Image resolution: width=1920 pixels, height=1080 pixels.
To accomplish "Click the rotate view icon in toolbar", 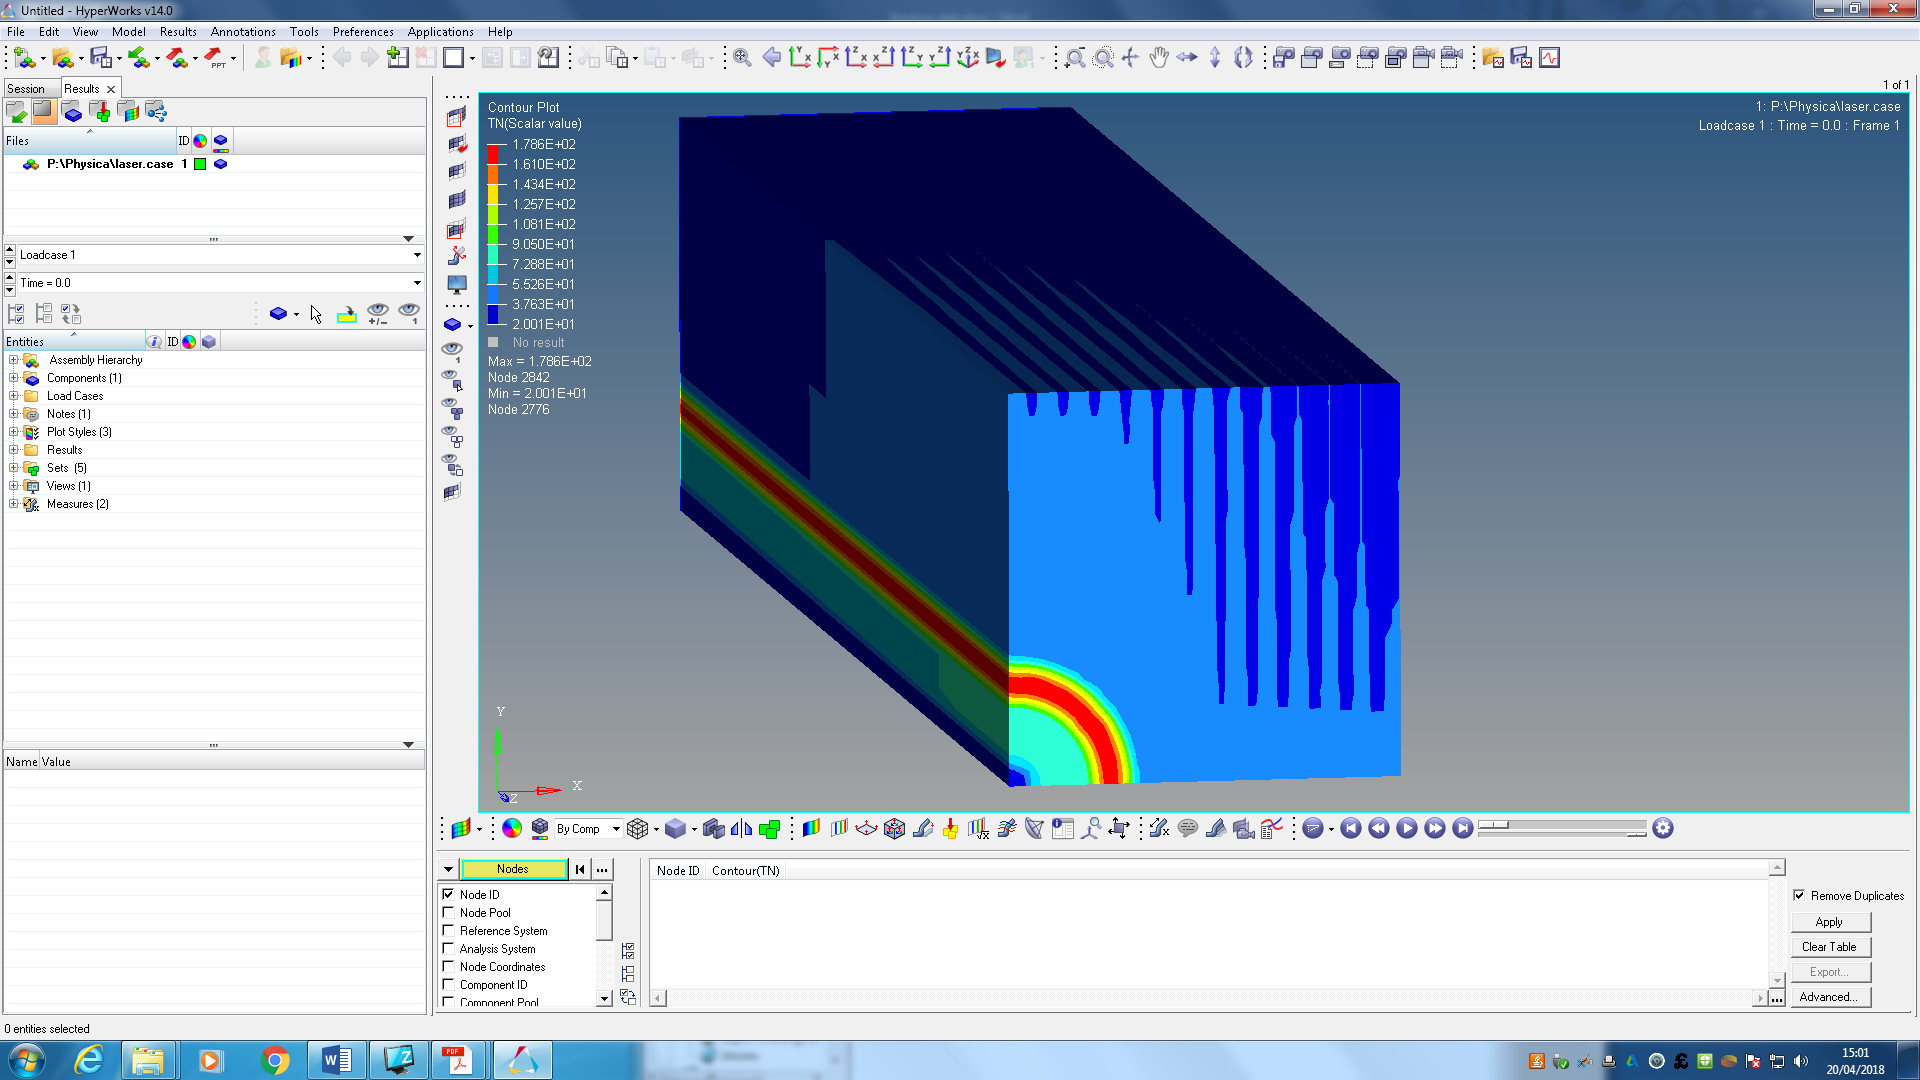I will point(1243,58).
